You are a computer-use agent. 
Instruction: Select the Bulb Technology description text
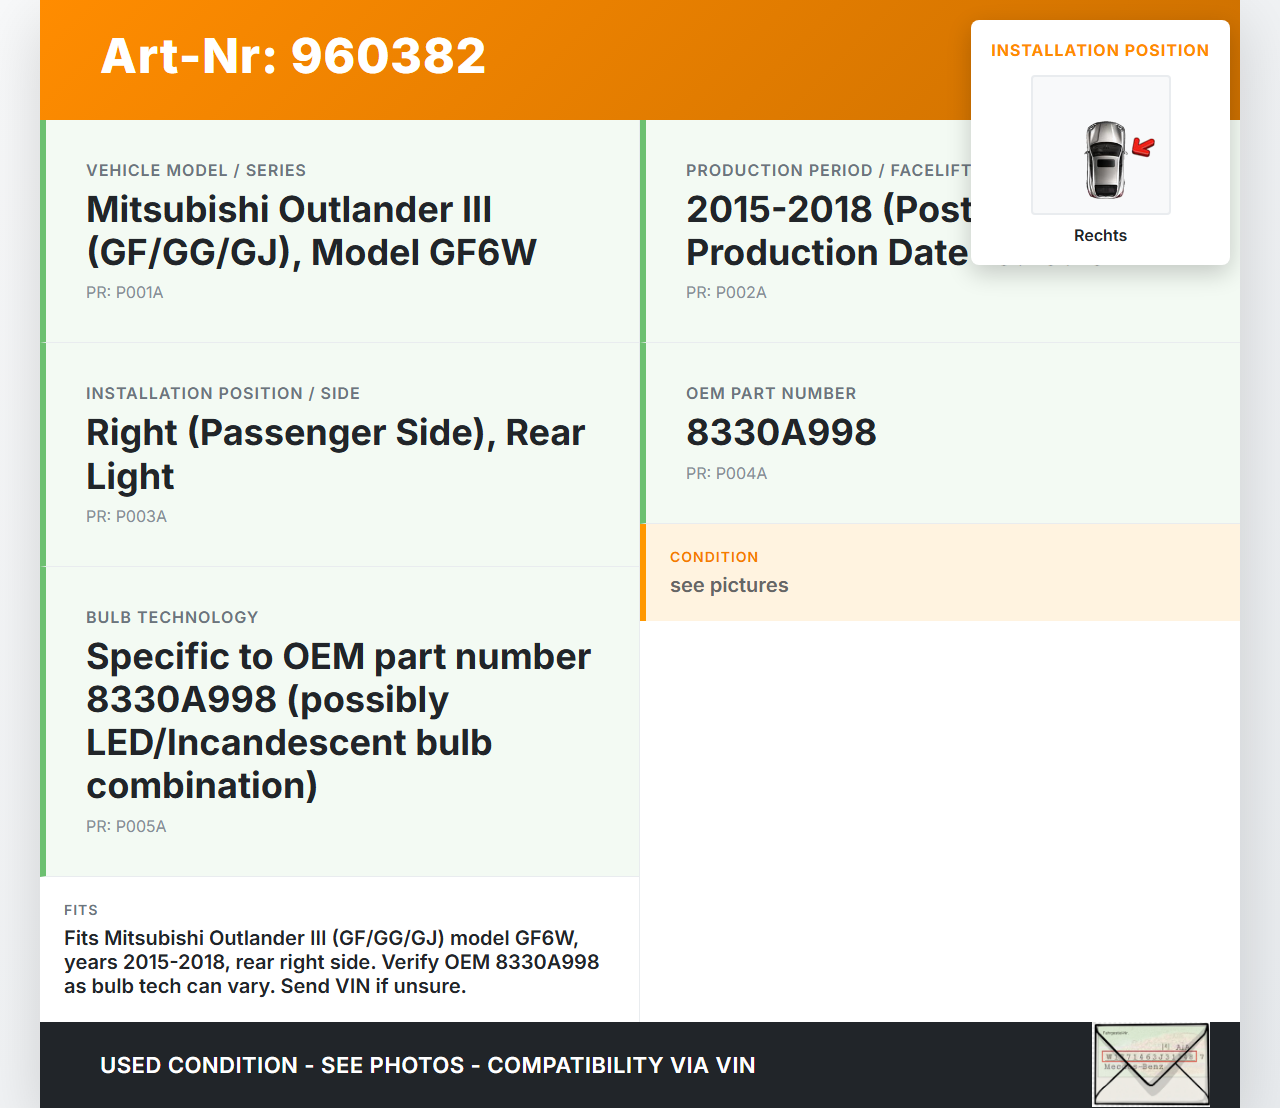[x=338, y=721]
